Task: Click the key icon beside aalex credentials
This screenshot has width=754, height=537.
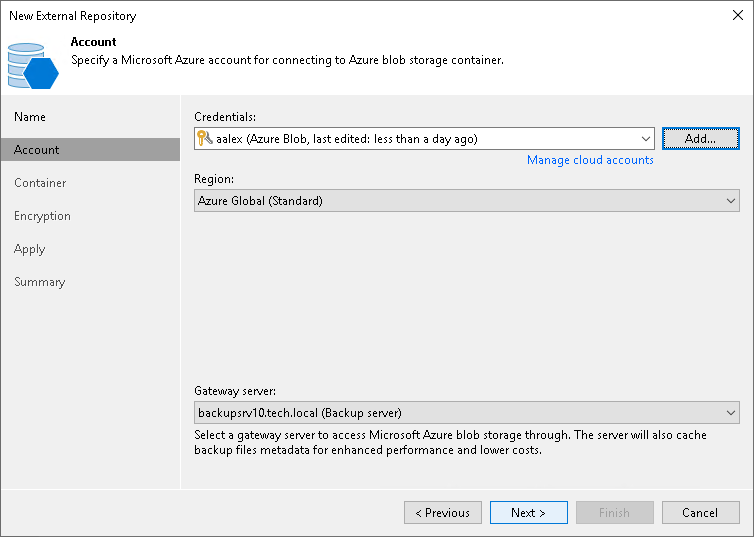Action: pyautogui.click(x=204, y=139)
